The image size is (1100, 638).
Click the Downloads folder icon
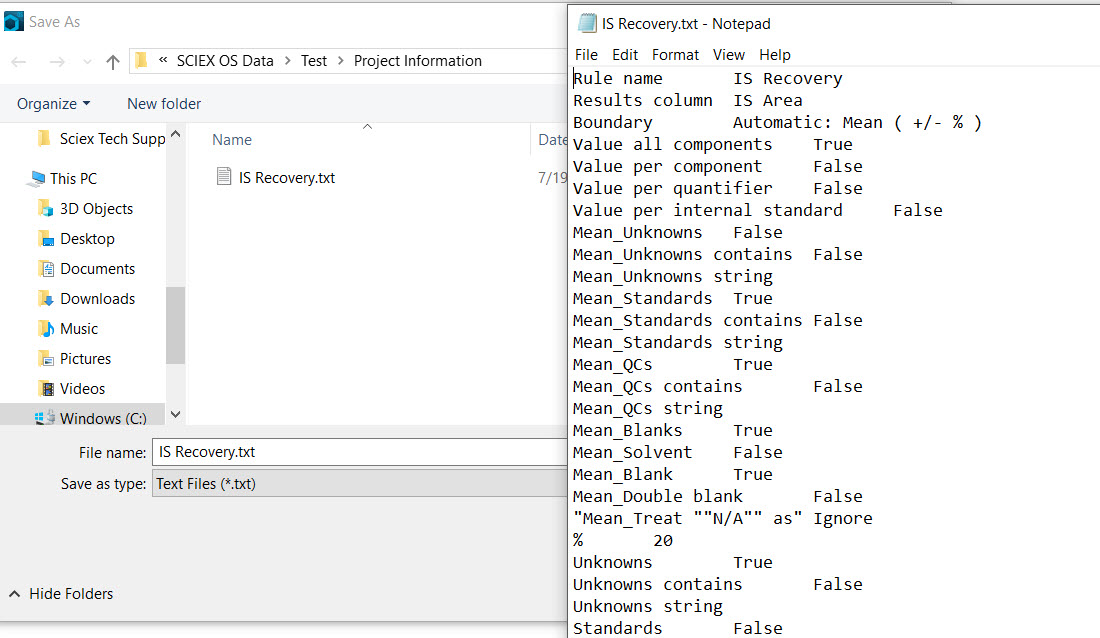click(x=46, y=299)
